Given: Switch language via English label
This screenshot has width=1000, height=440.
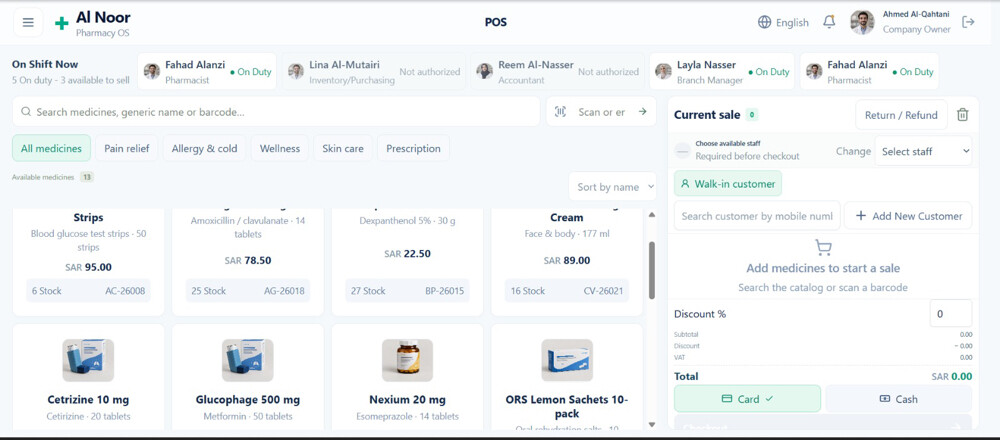Looking at the screenshot, I should pyautogui.click(x=792, y=23).
